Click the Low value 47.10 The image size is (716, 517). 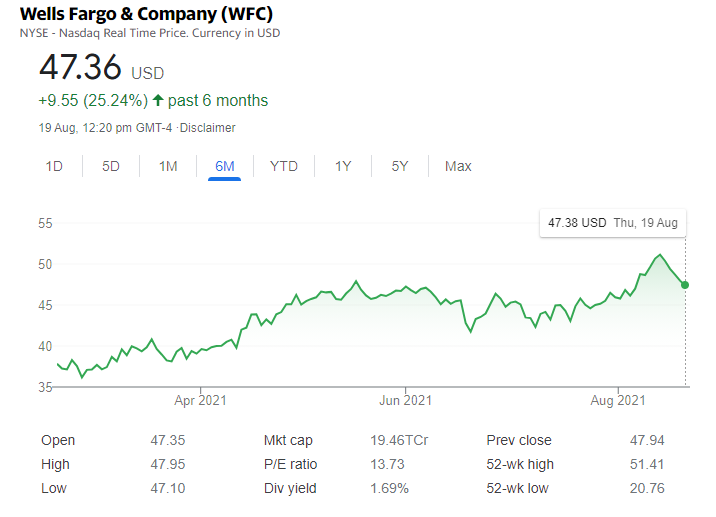click(x=168, y=488)
